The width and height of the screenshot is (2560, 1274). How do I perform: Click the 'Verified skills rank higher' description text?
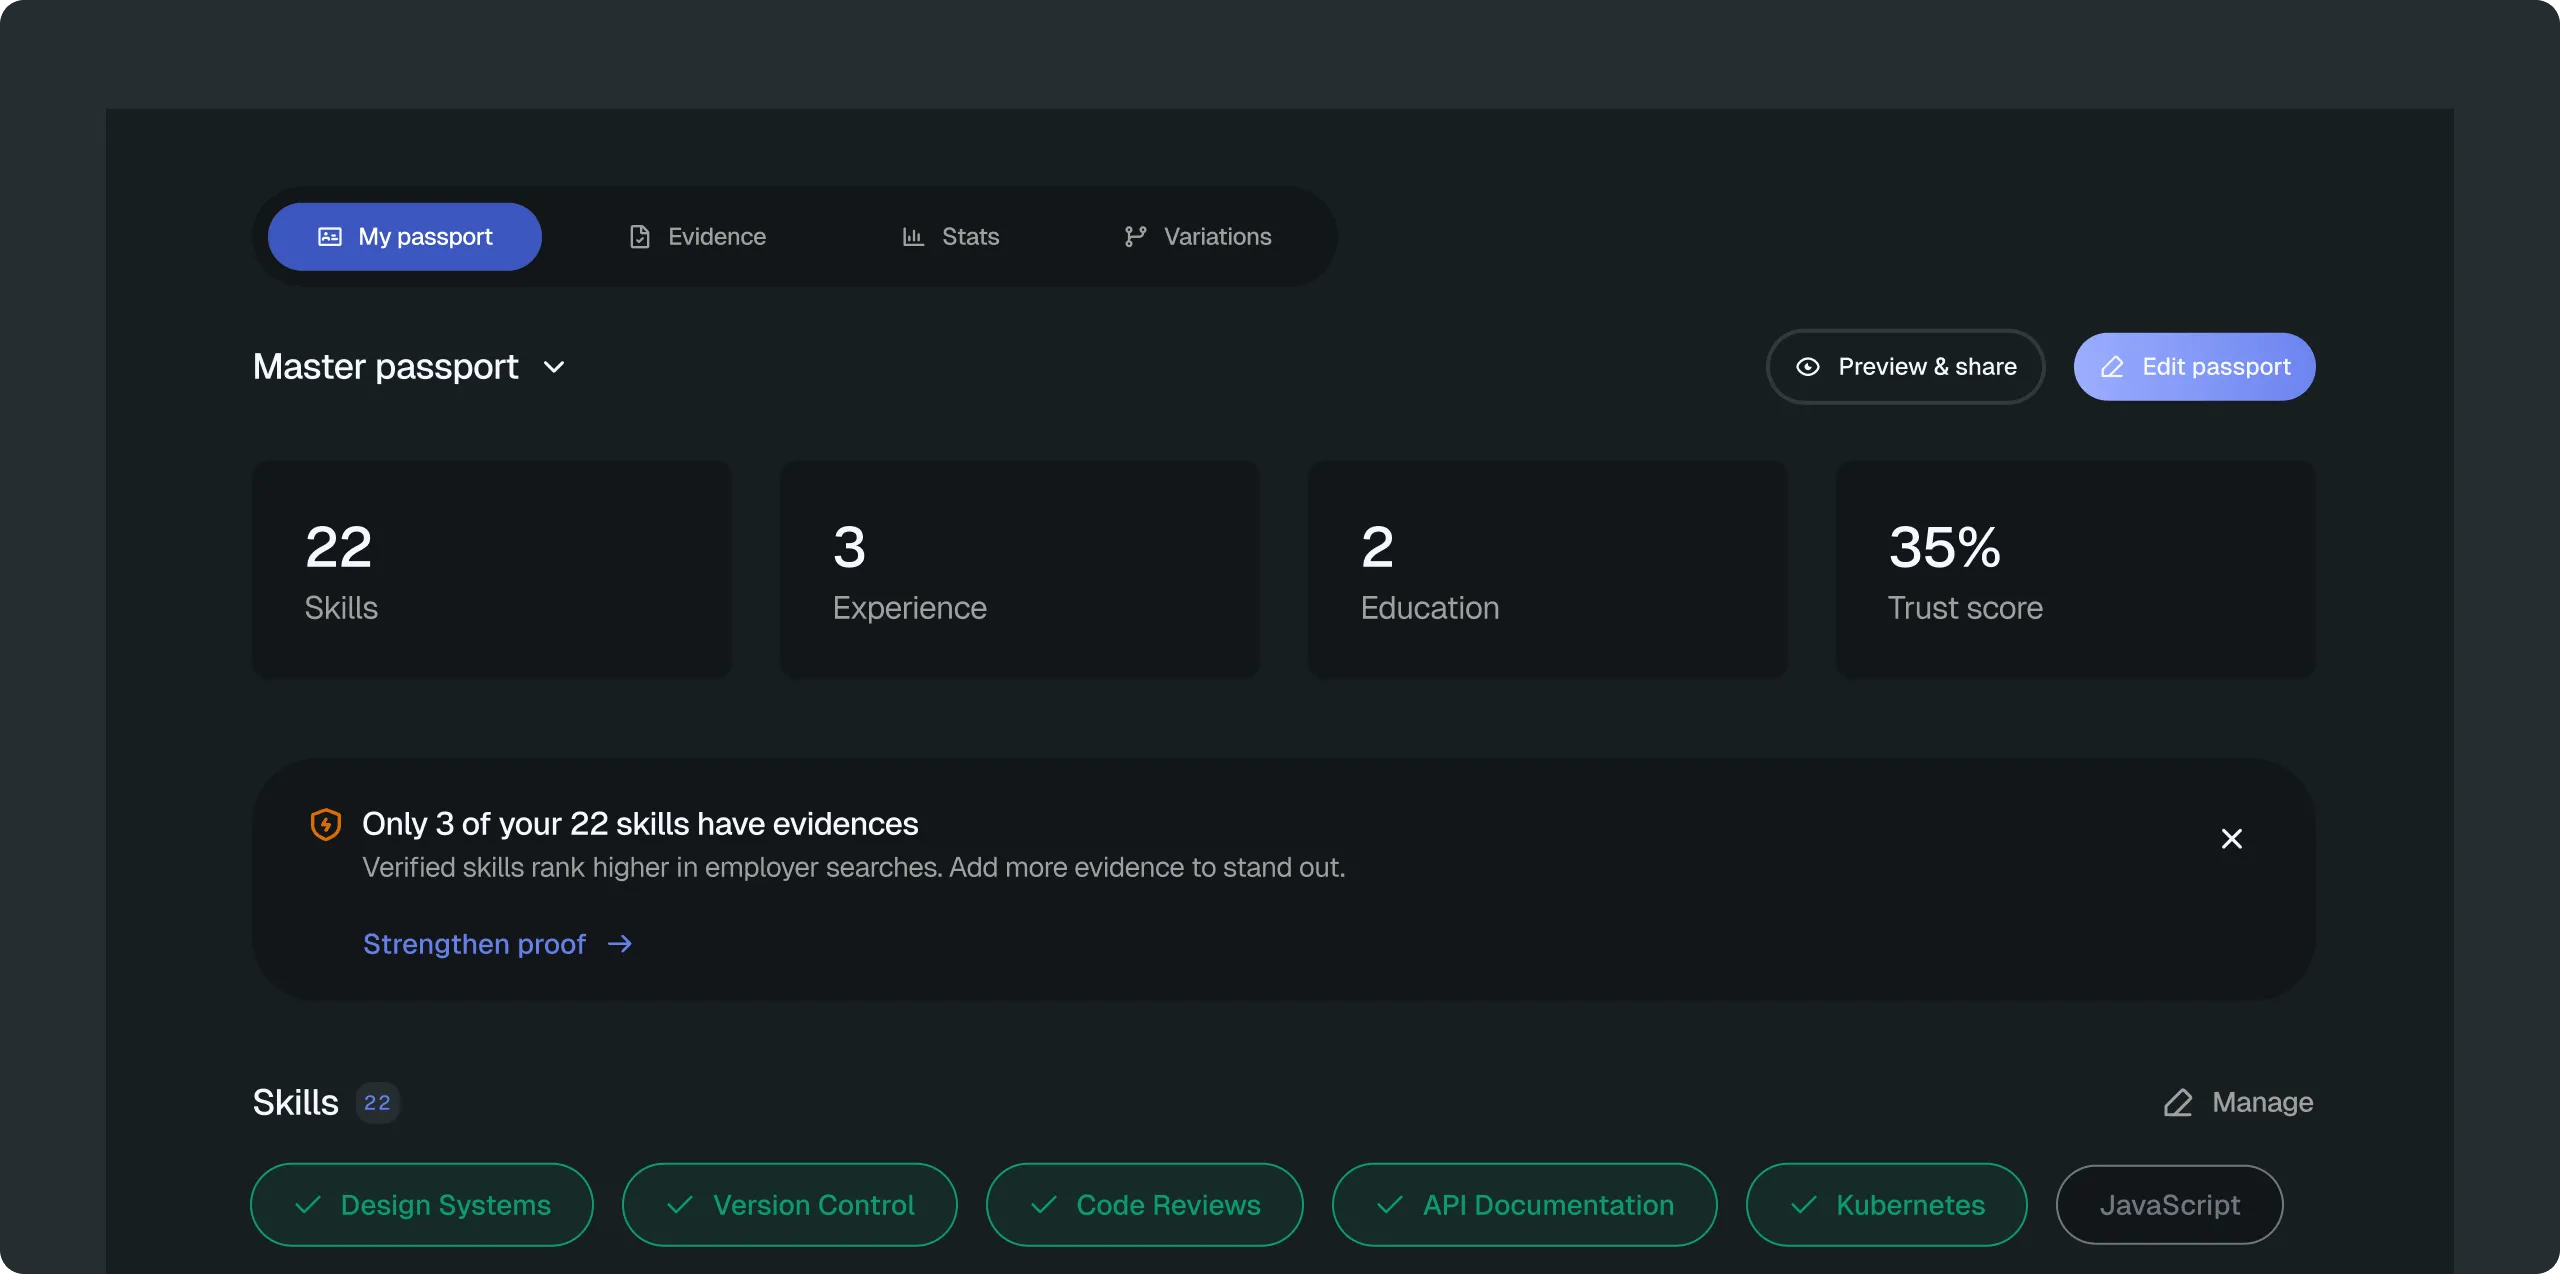tap(854, 867)
